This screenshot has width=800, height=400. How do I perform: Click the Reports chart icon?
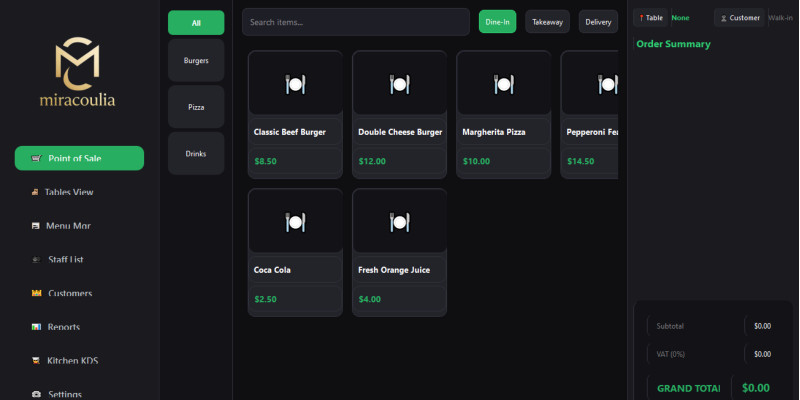36,327
